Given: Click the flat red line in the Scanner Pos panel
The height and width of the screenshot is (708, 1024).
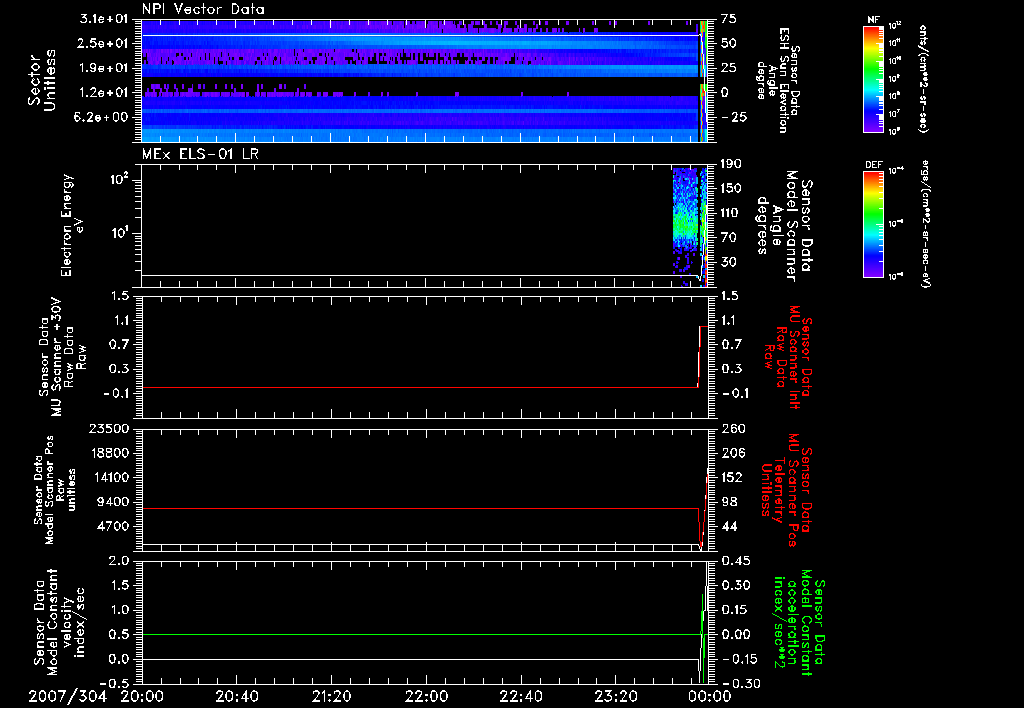Looking at the screenshot, I should click(x=419, y=508).
